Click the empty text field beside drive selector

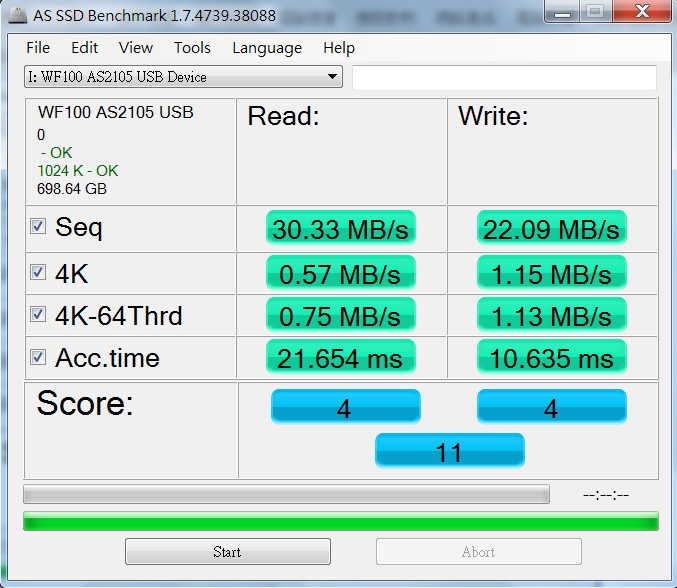pyautogui.click(x=504, y=78)
